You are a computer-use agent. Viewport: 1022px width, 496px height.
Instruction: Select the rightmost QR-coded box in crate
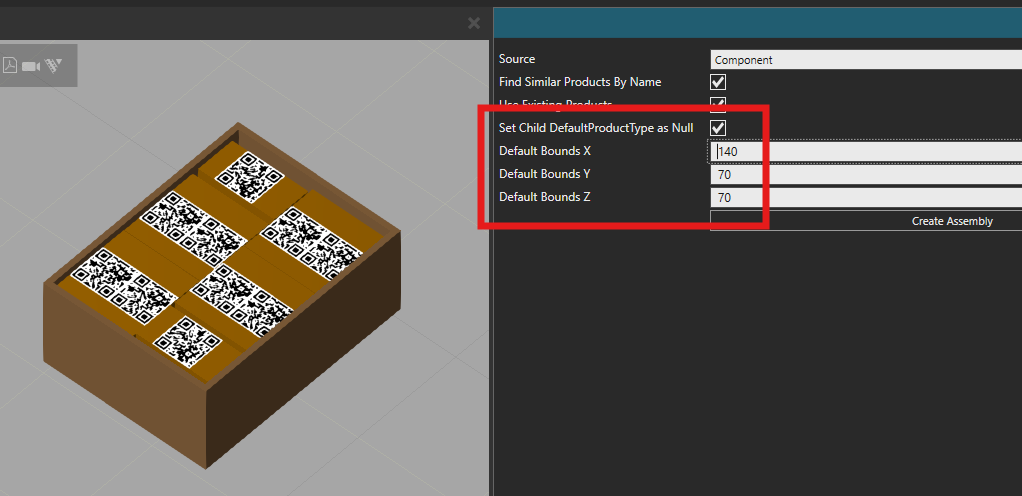click(308, 238)
